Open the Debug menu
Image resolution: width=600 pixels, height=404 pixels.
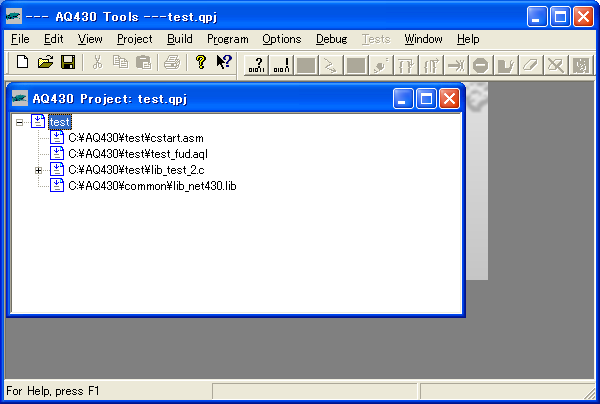[x=331, y=39]
